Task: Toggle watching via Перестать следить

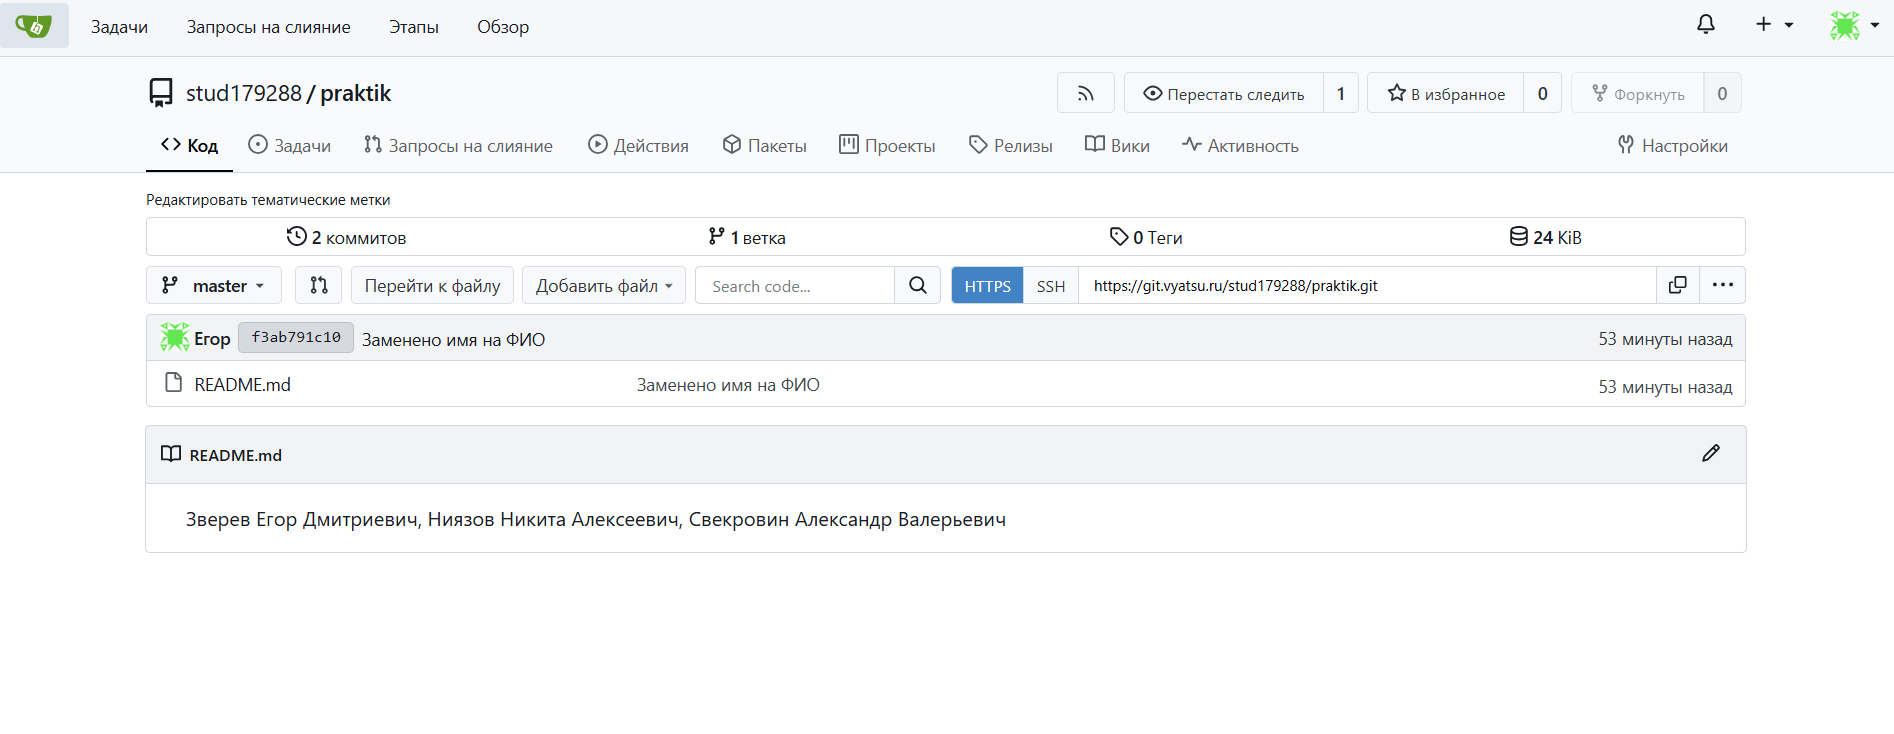Action: (x=1224, y=94)
